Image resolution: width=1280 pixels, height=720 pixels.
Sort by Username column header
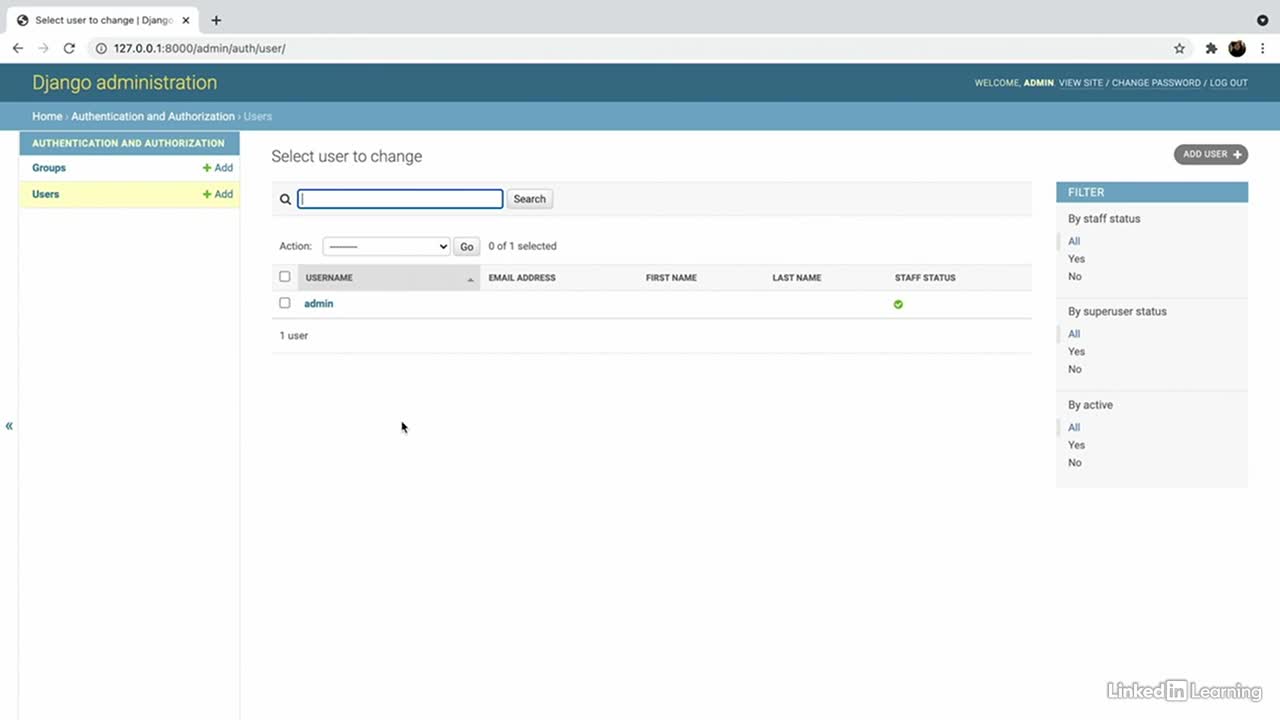tap(329, 278)
